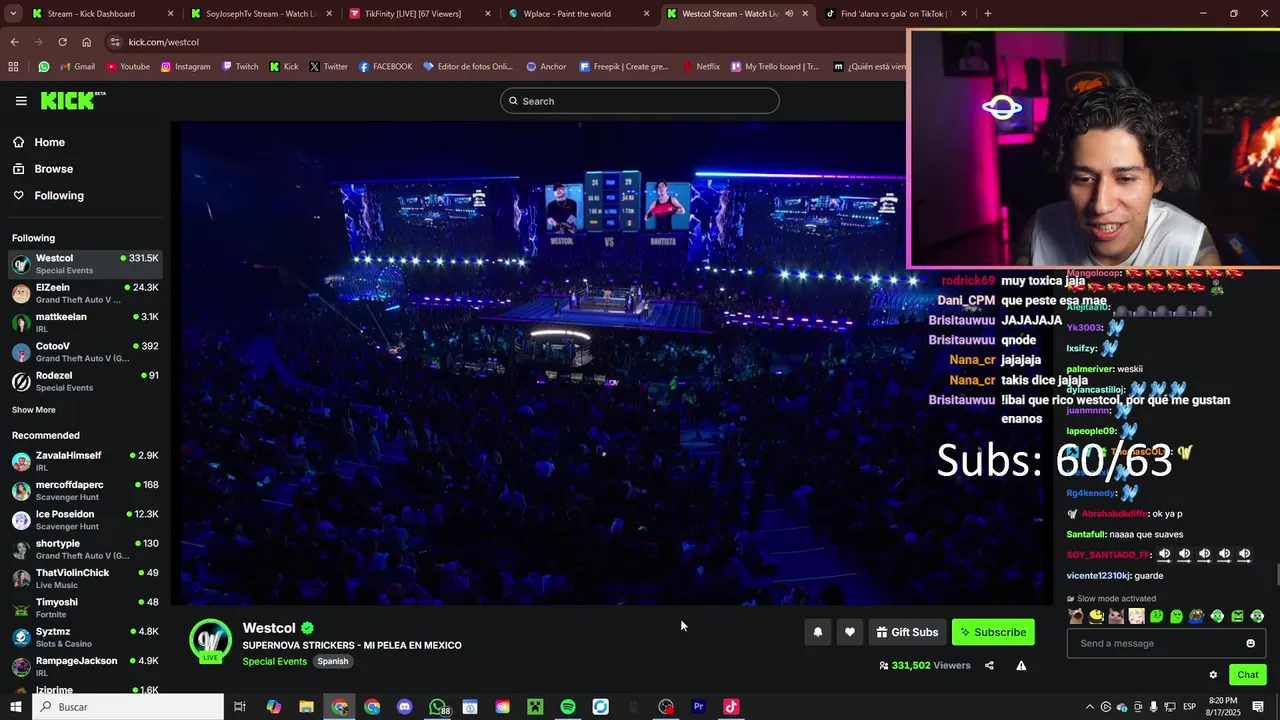This screenshot has width=1280, height=720.
Task: Open Spotify from the taskbar
Action: tap(568, 707)
